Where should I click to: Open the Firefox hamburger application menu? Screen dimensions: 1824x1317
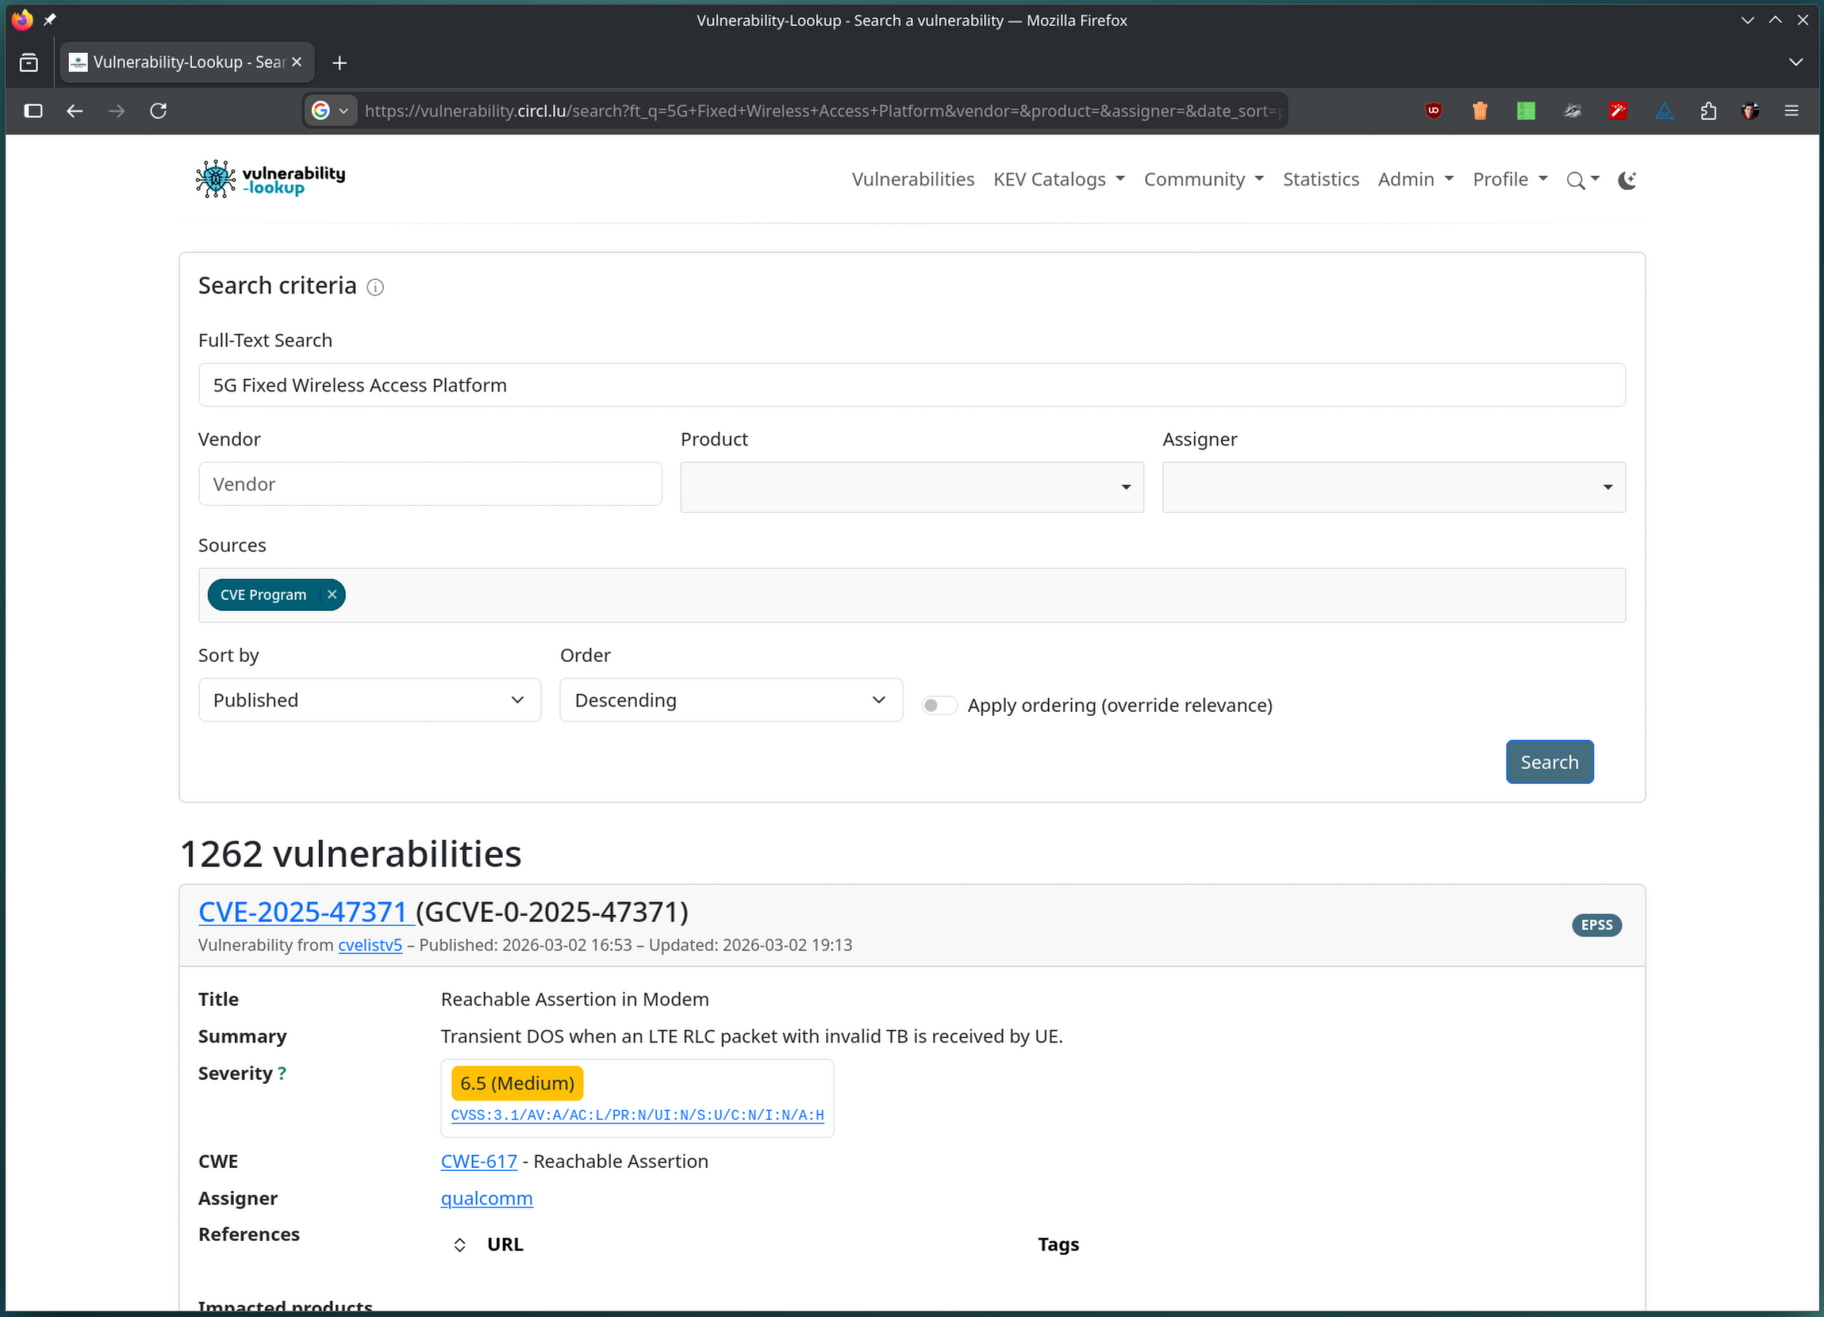pos(1791,111)
